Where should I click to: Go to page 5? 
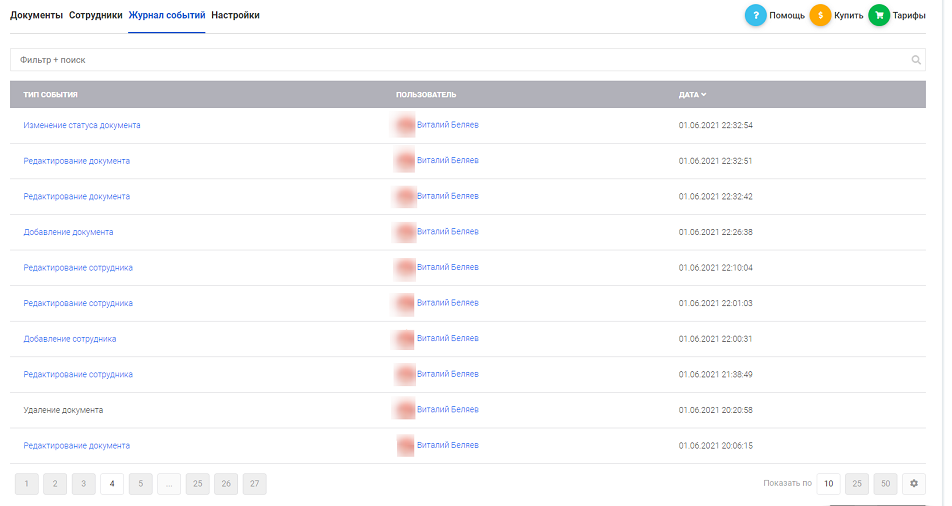(x=140, y=484)
